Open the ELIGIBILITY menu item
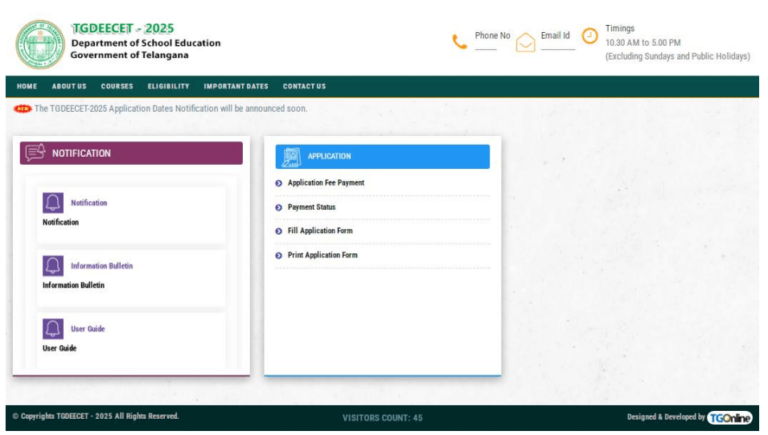The width and height of the screenshot is (768, 435). tap(168, 86)
